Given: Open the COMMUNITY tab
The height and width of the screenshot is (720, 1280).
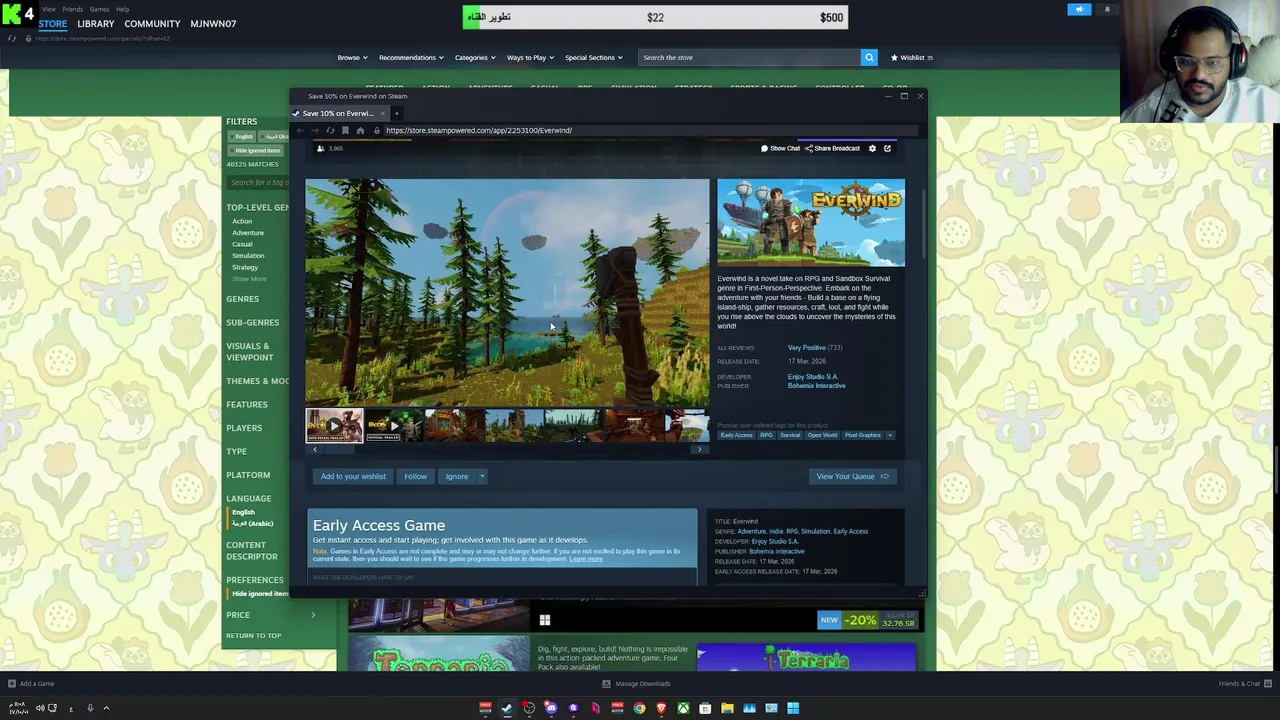Looking at the screenshot, I should pyautogui.click(x=152, y=23).
